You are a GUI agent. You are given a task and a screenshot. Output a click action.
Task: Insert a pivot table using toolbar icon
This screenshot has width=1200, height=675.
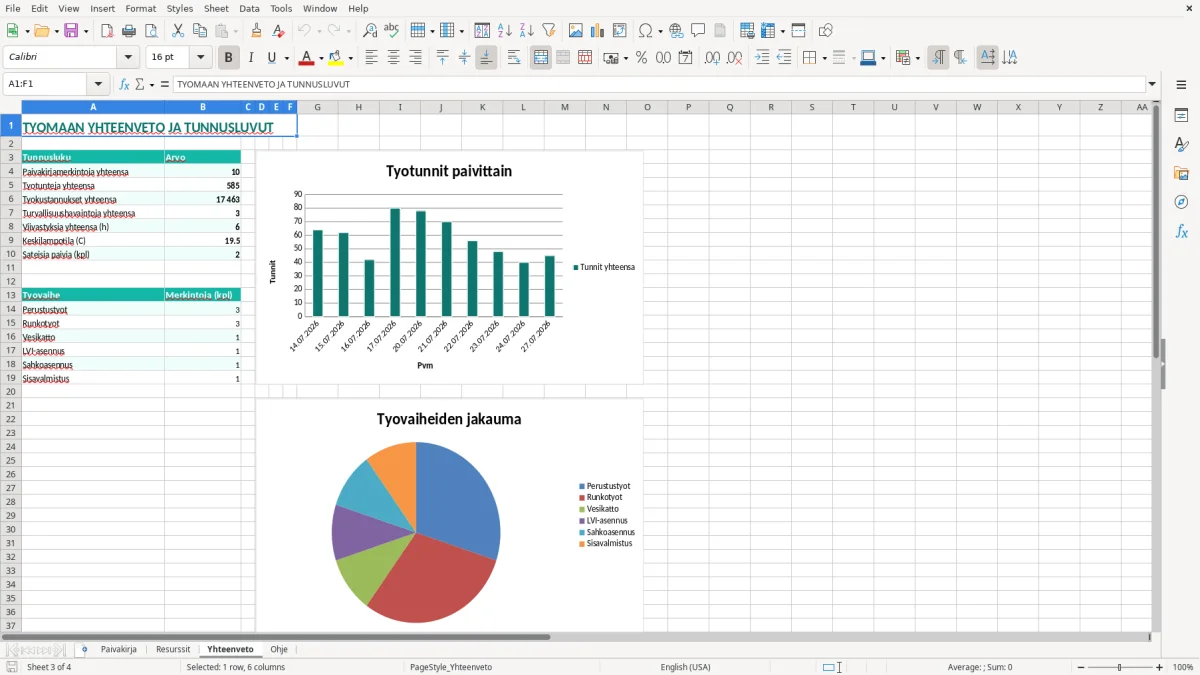tap(620, 31)
